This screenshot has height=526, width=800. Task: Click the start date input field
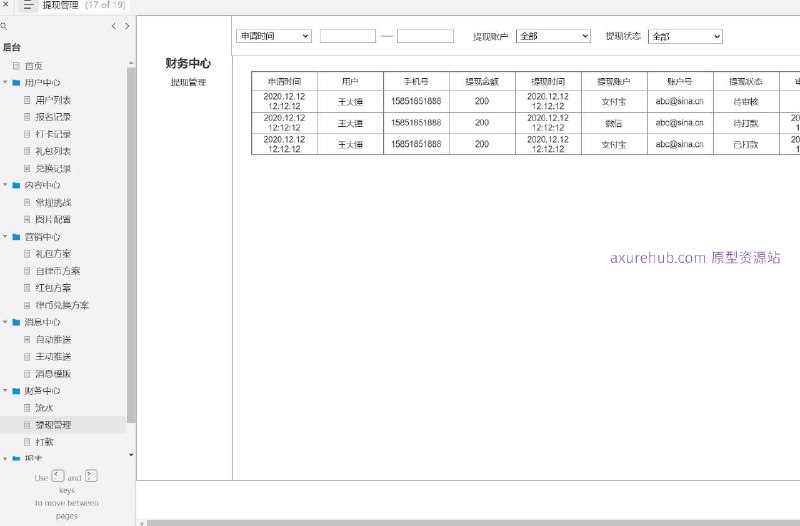click(347, 36)
